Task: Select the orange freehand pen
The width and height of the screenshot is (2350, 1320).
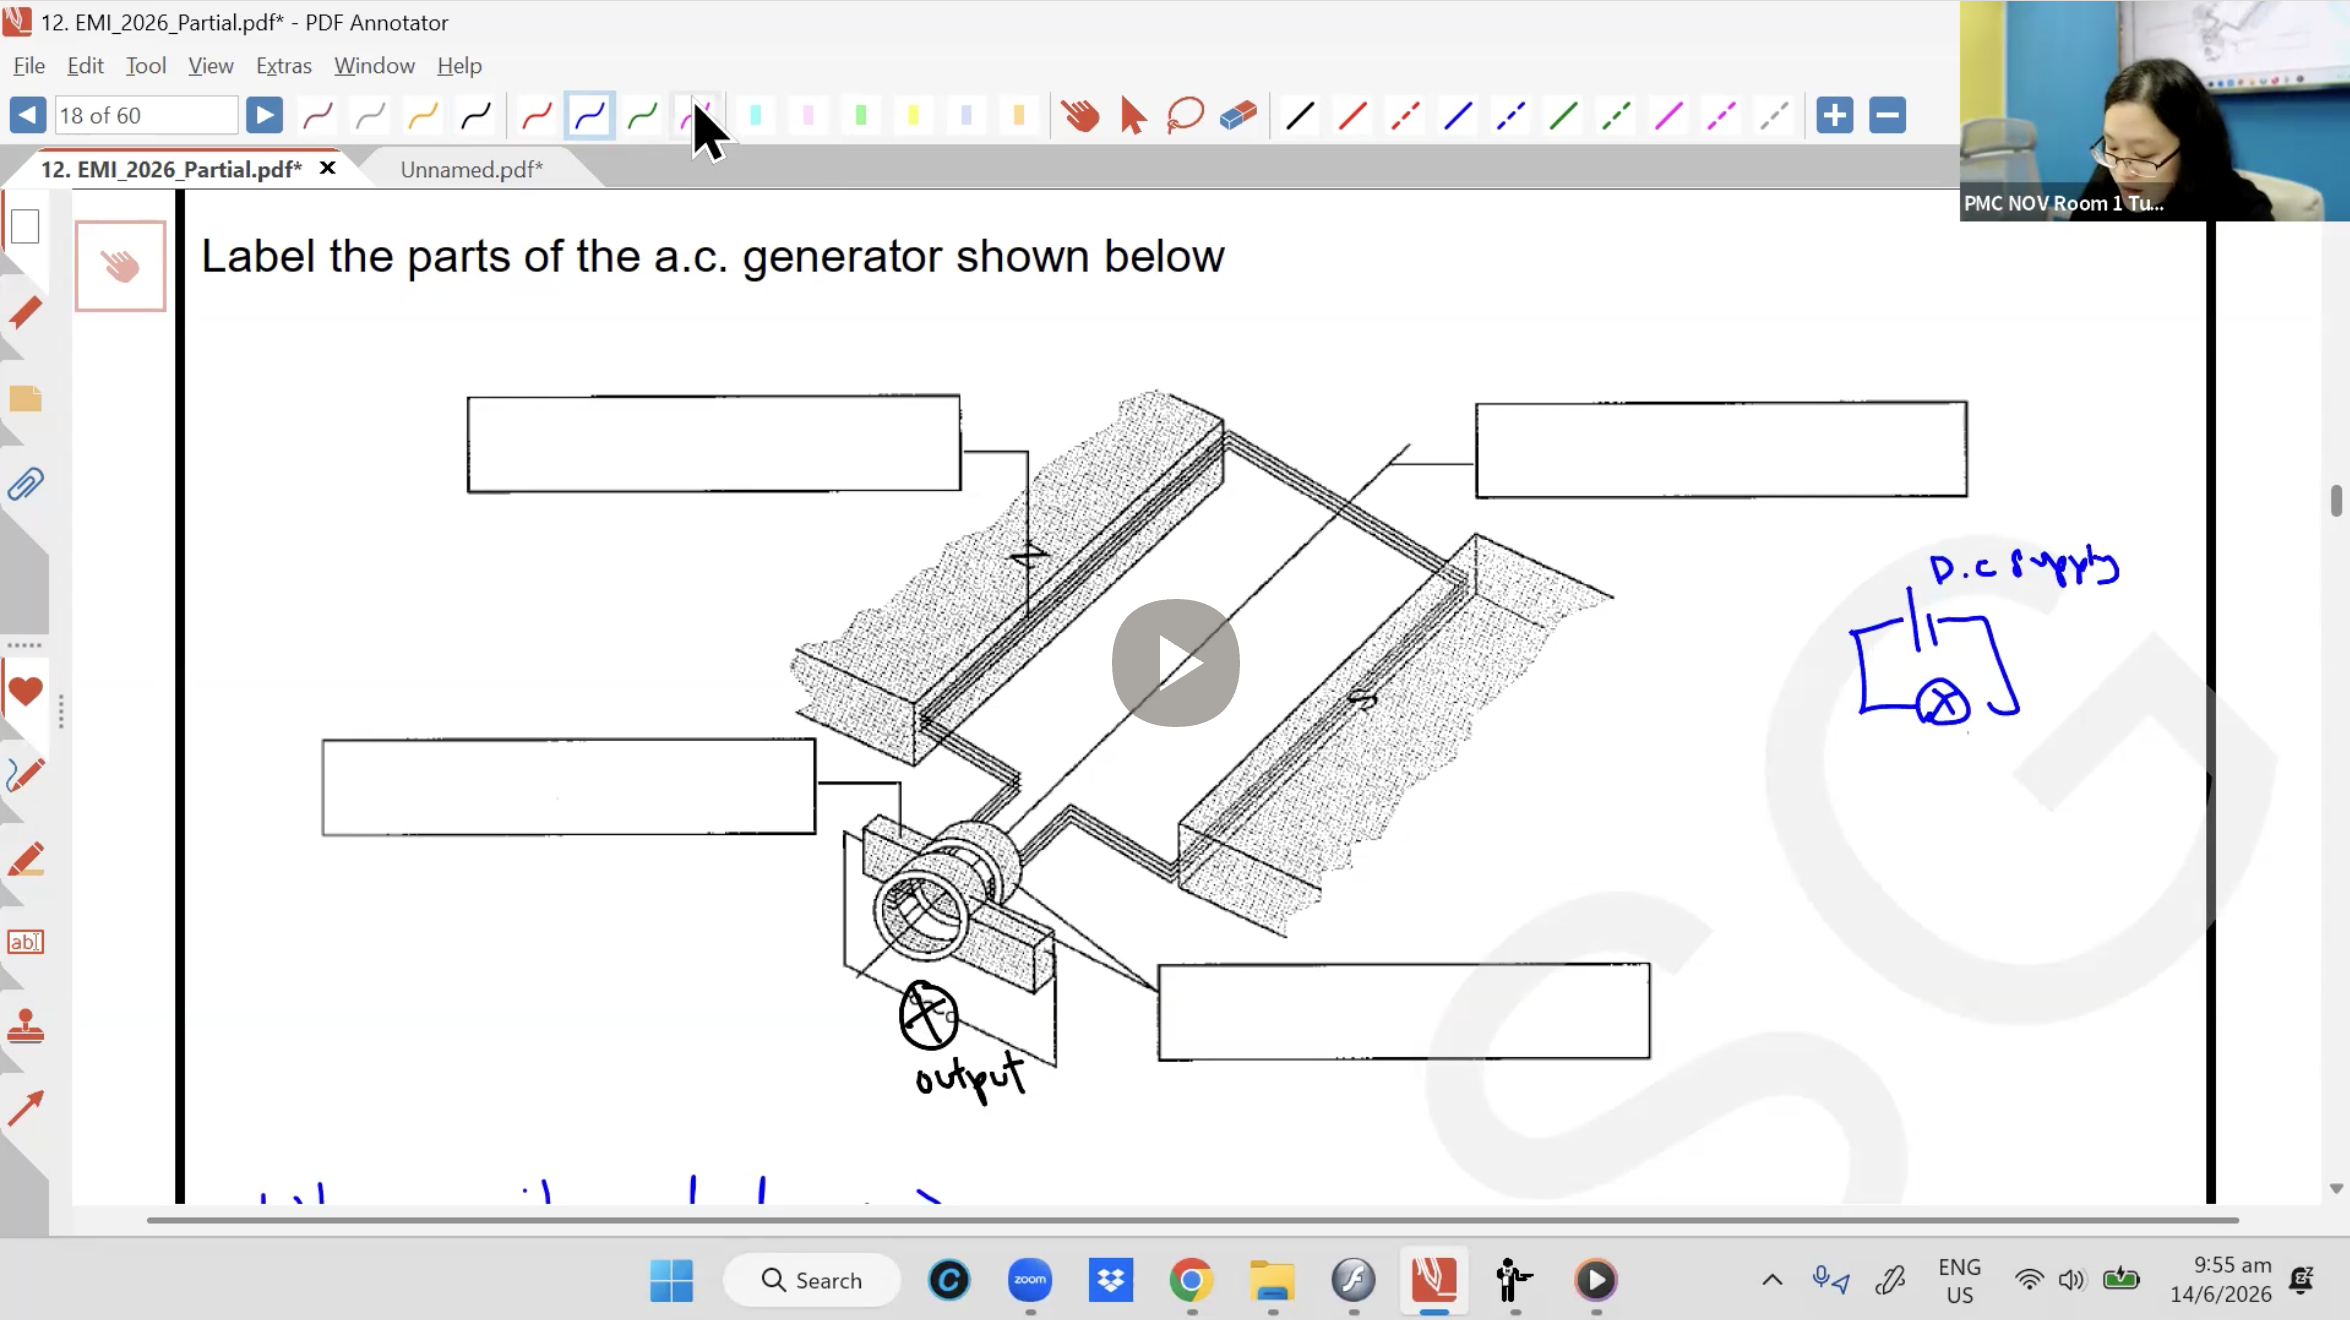Action: pyautogui.click(x=423, y=115)
